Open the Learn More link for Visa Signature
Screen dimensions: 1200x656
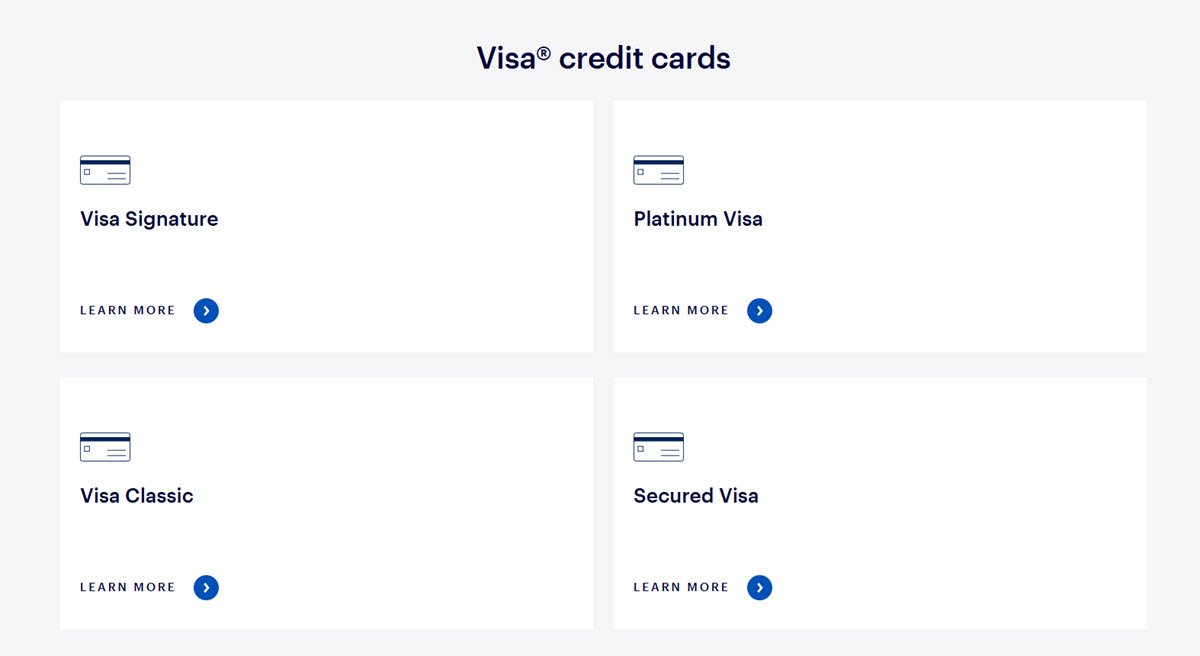pyautogui.click(x=127, y=310)
